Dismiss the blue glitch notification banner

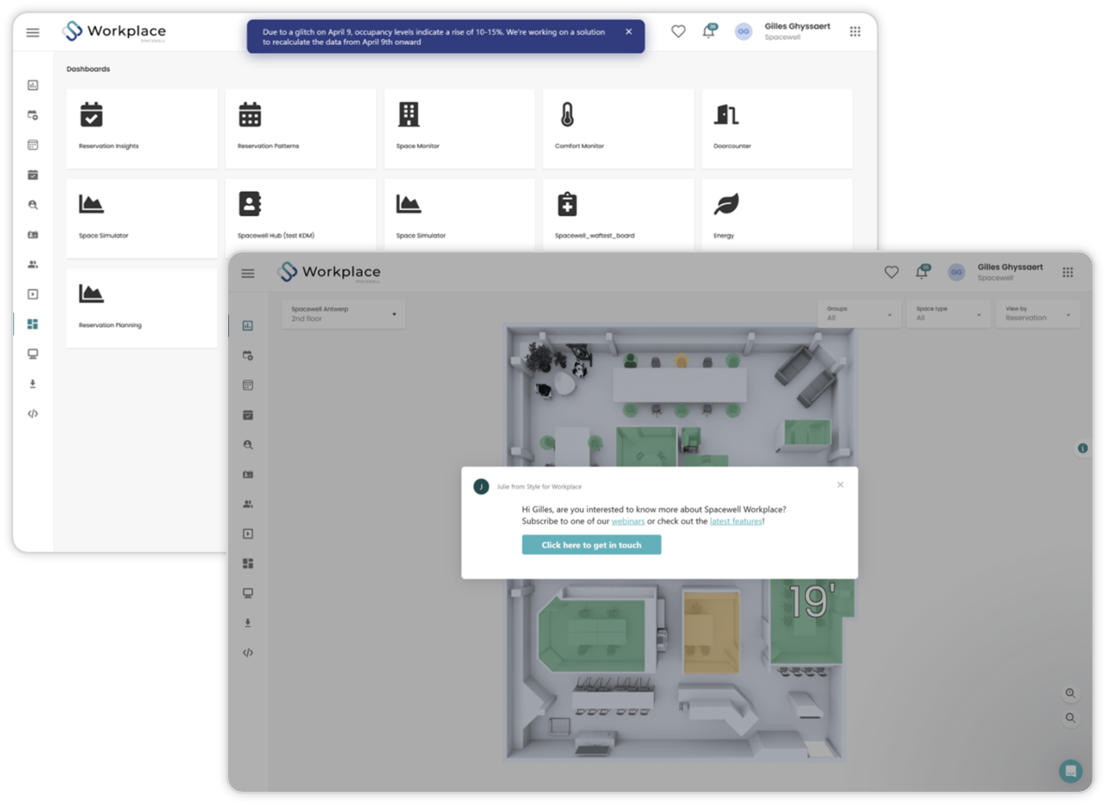[628, 32]
